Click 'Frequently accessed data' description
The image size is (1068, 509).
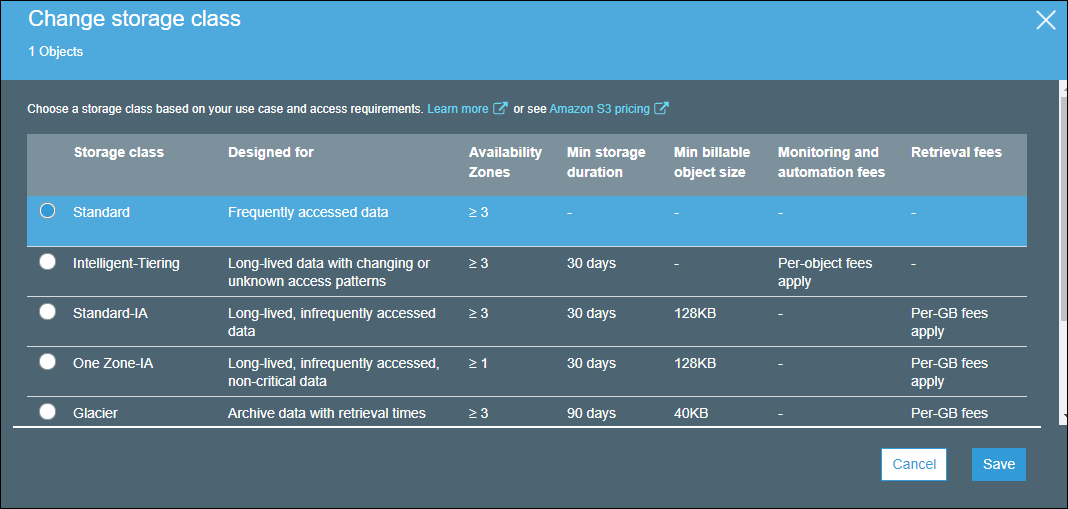tap(309, 213)
